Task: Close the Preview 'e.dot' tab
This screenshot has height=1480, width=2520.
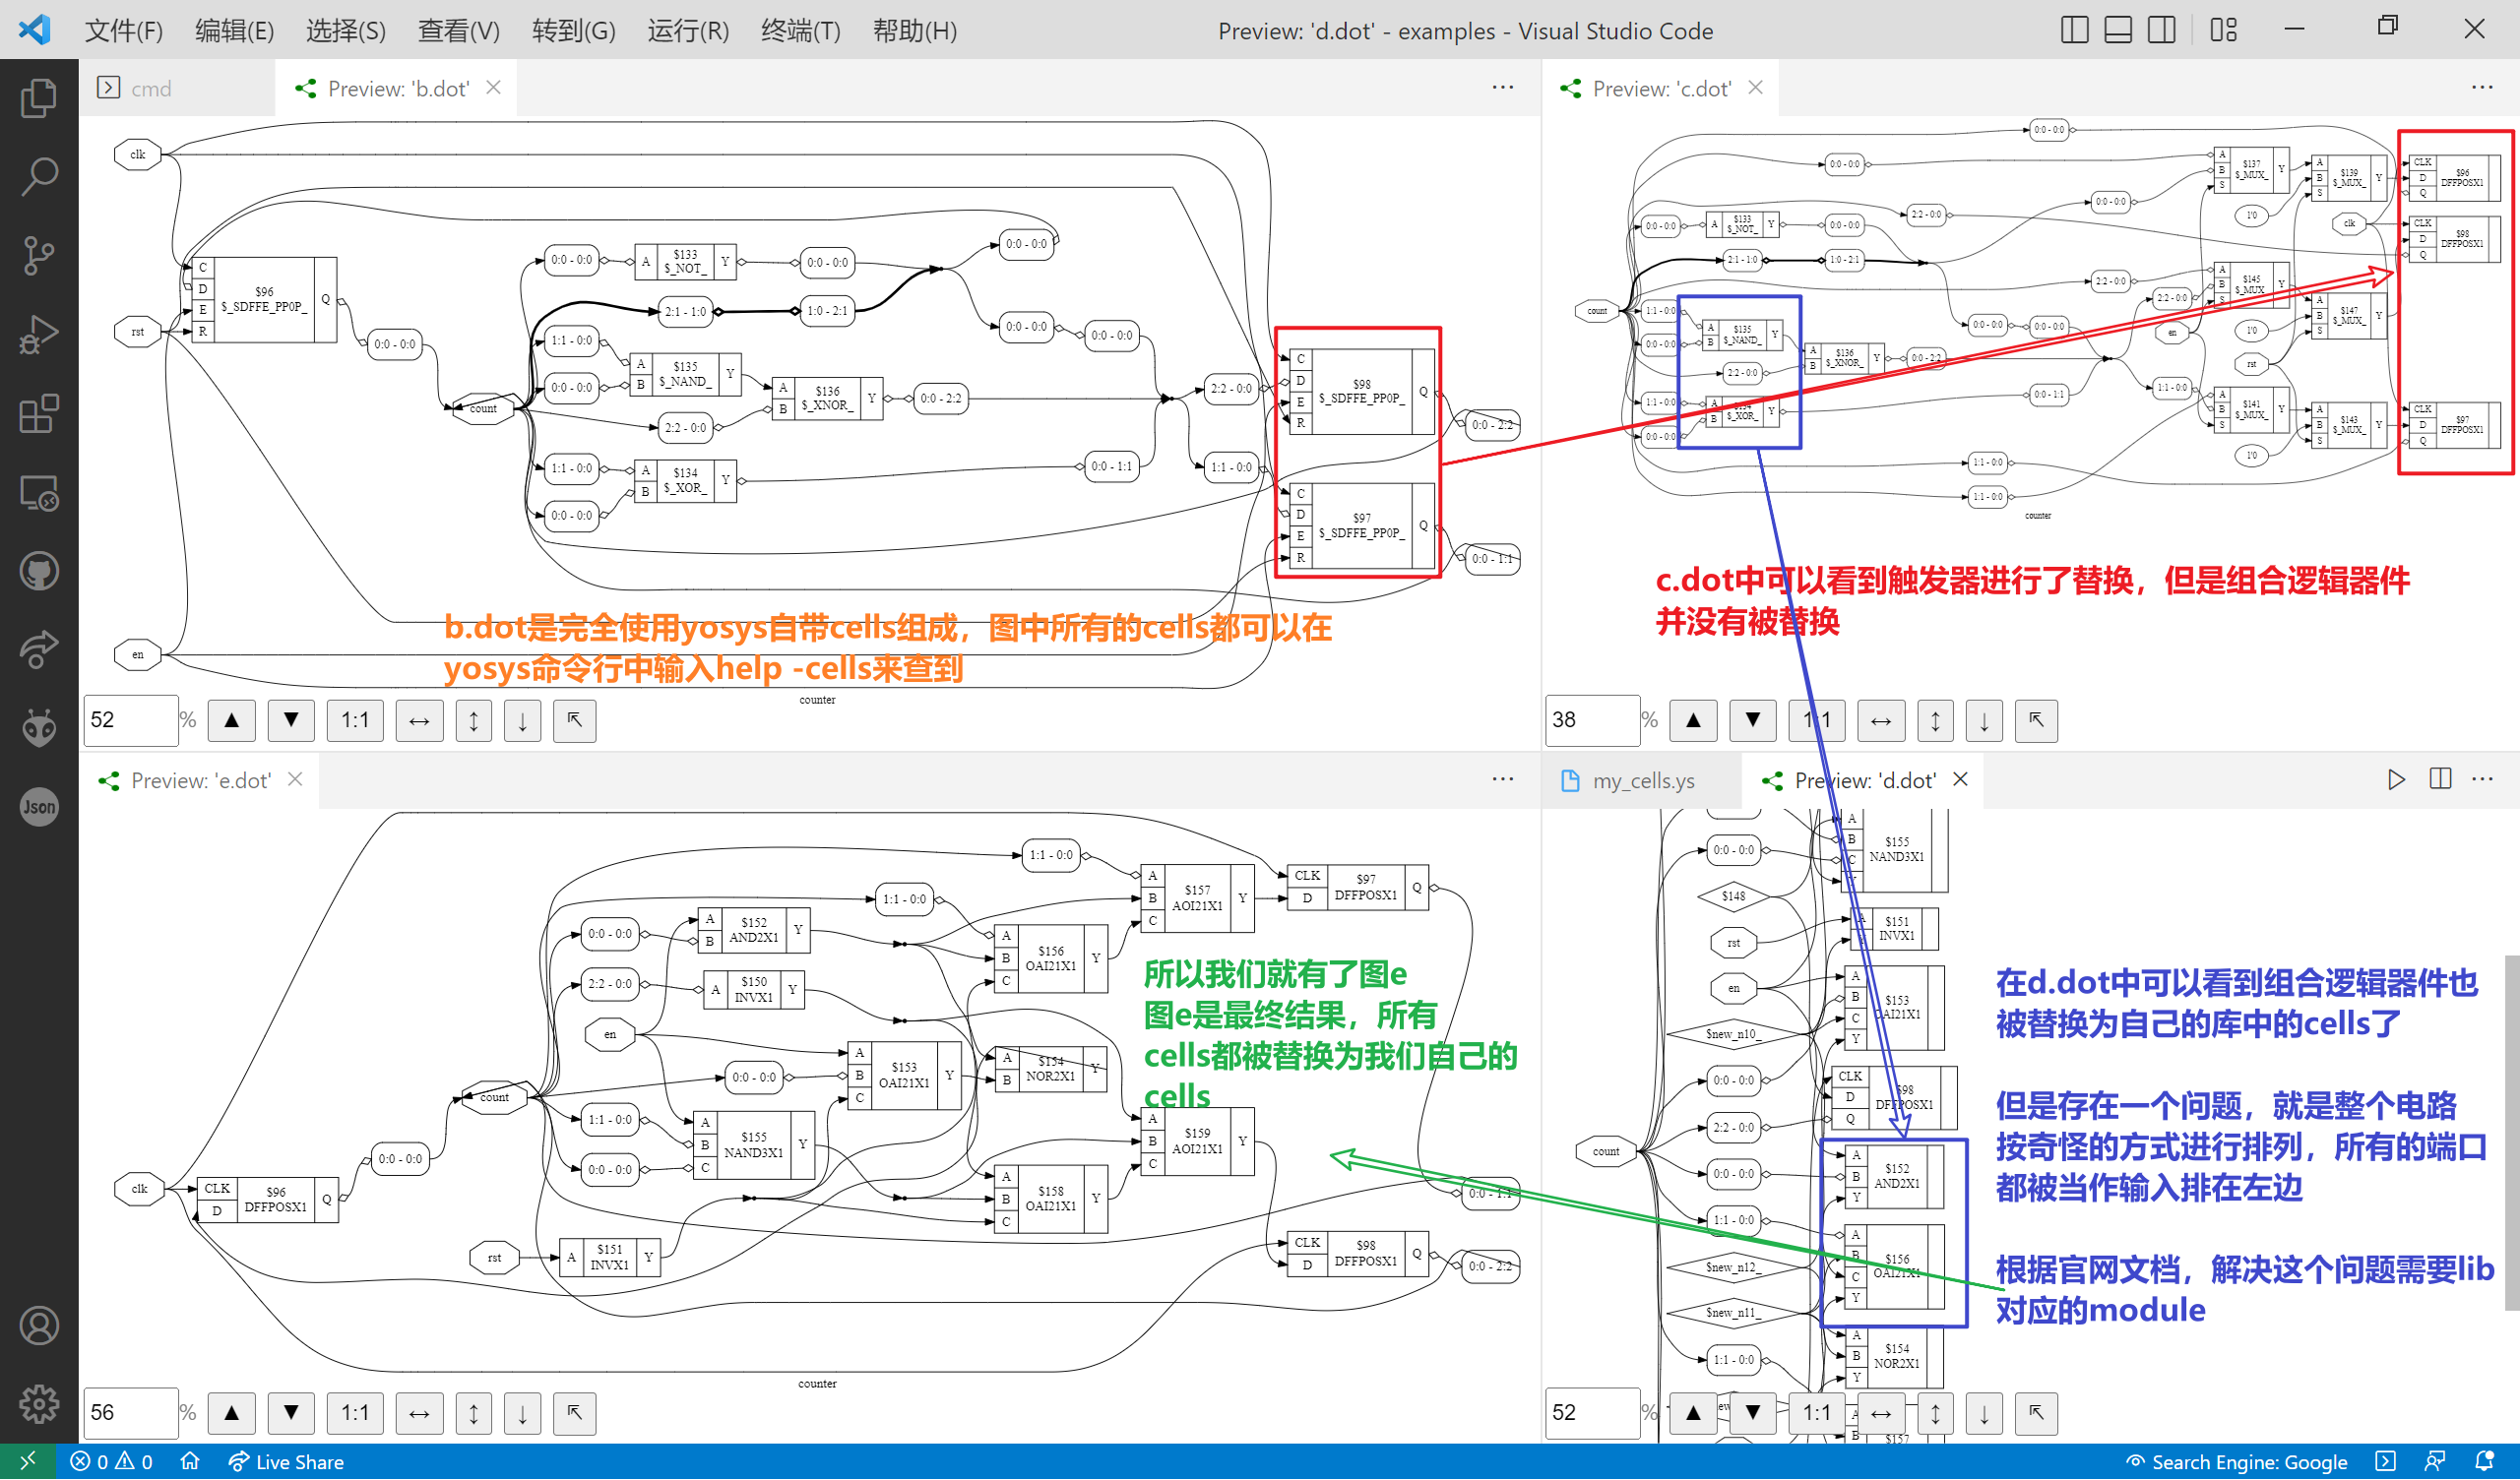Action: coord(295,779)
